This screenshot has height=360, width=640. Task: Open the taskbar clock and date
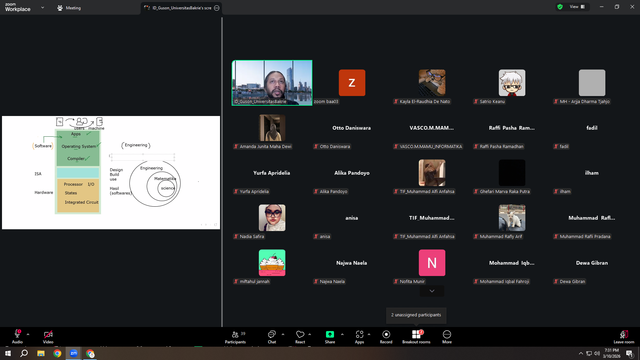611,353
